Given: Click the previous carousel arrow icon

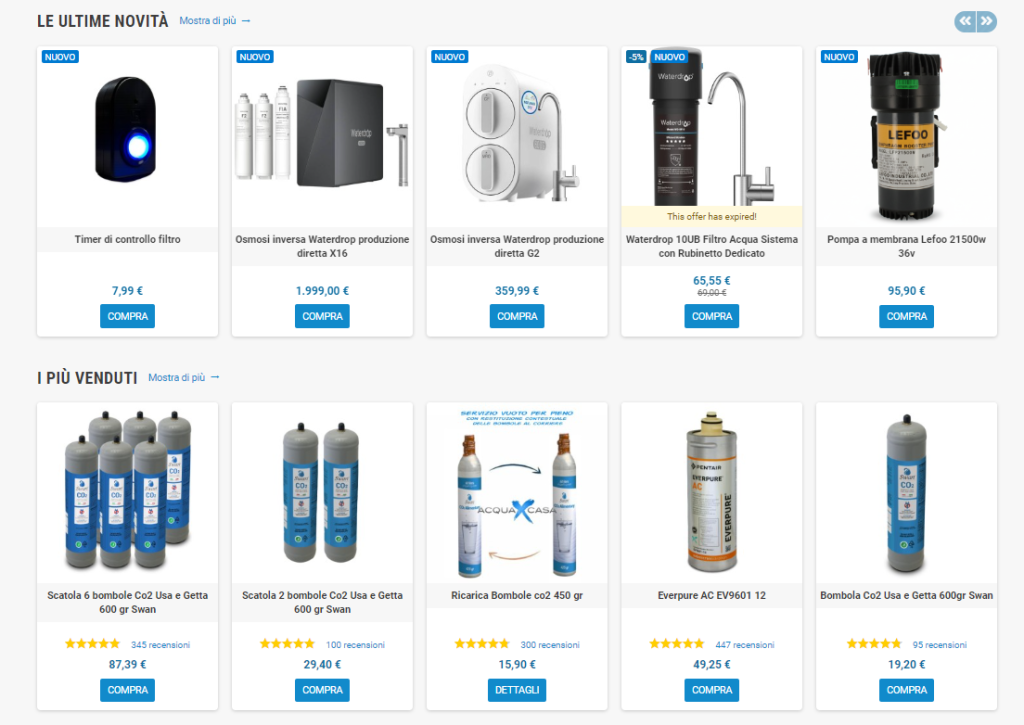Looking at the screenshot, I should [965, 22].
